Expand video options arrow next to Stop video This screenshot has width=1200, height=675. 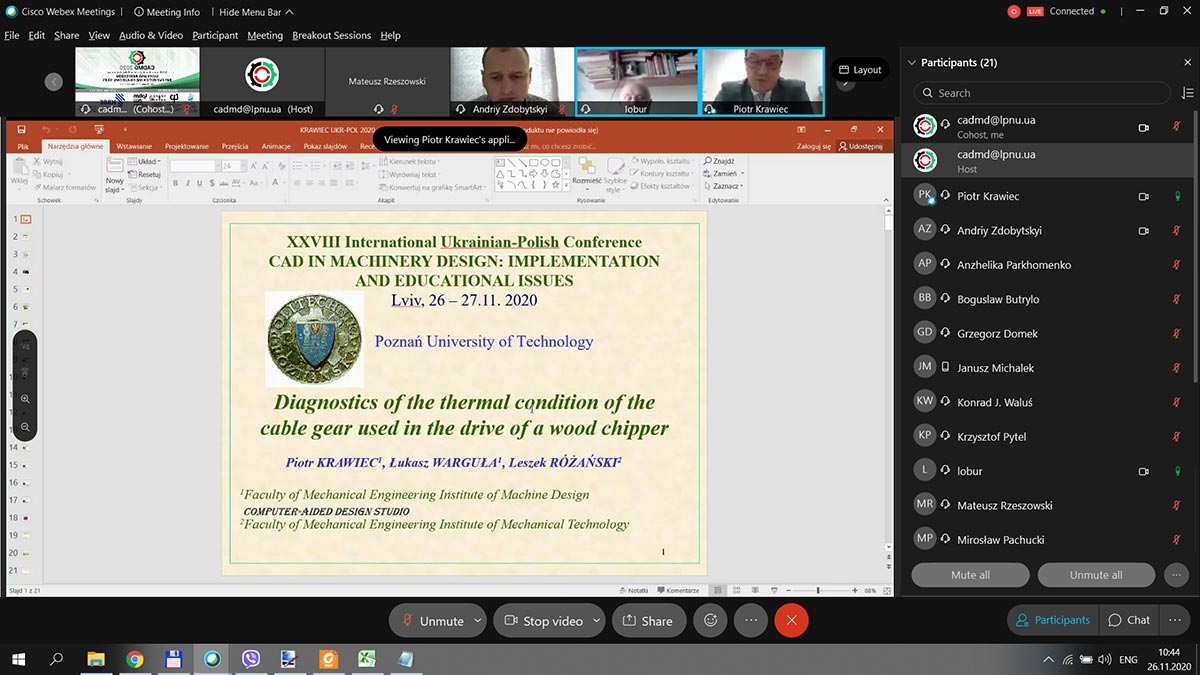[x=596, y=621]
